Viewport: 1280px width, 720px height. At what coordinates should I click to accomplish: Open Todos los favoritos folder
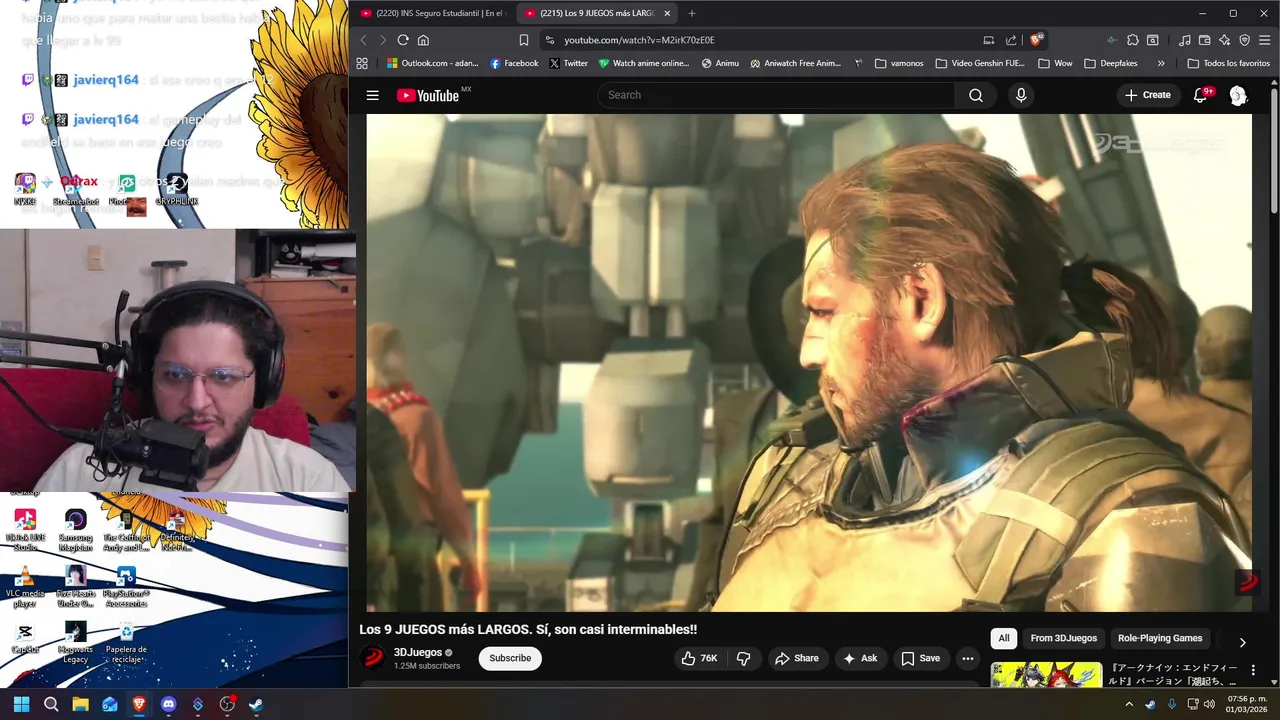1228,63
